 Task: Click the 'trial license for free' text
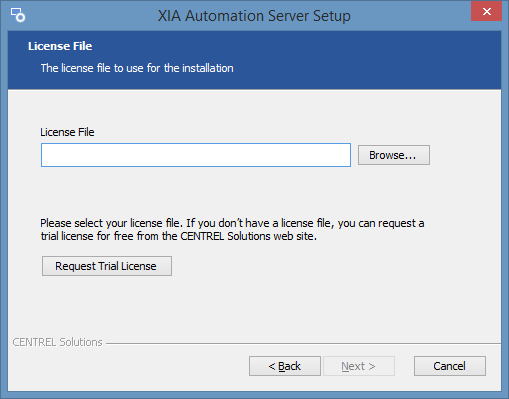click(87, 236)
